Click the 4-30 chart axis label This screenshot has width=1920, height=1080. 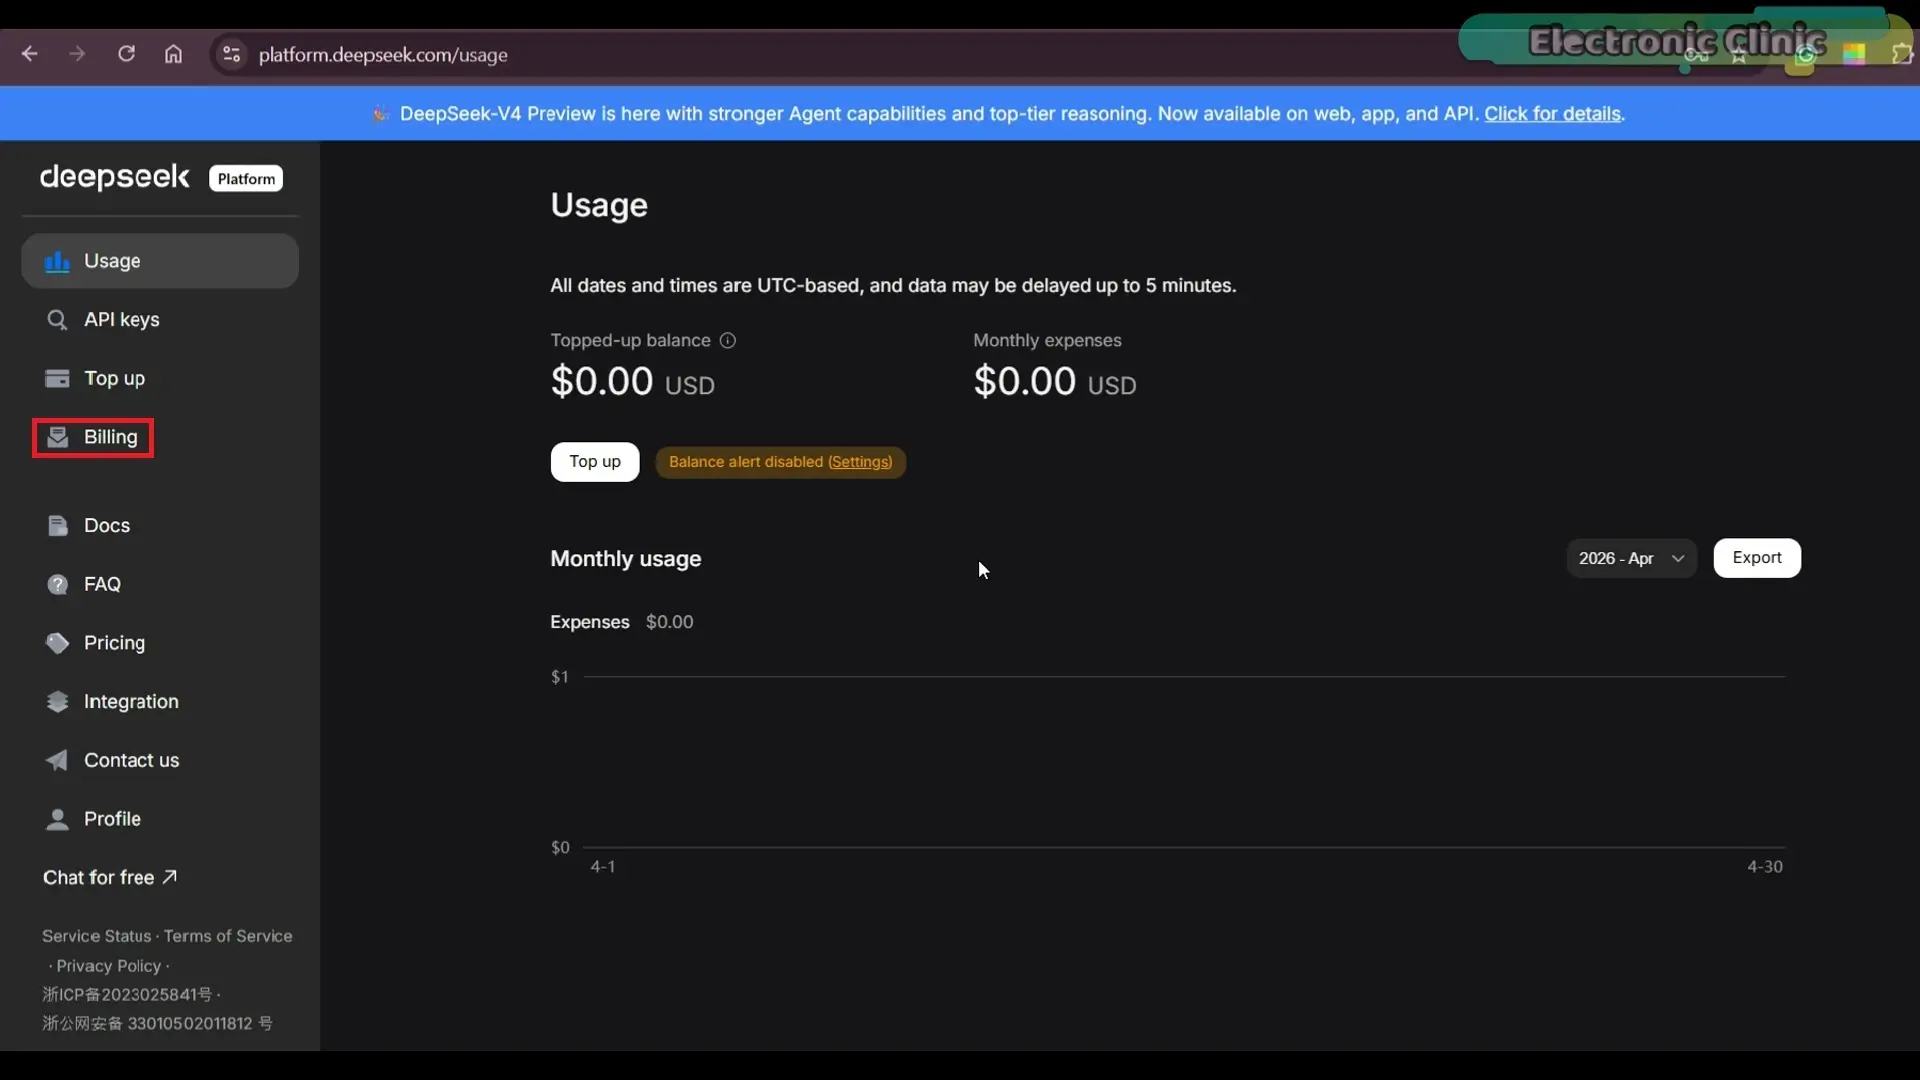(x=1765, y=867)
